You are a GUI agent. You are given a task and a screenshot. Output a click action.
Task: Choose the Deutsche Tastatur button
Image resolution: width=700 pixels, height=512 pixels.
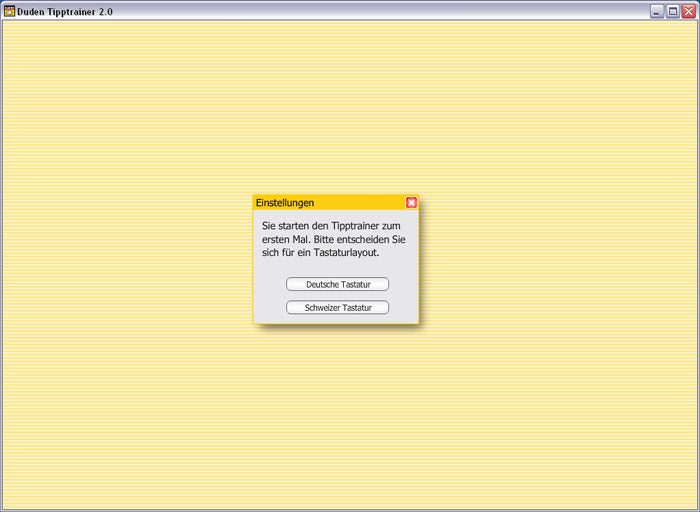[338, 284]
